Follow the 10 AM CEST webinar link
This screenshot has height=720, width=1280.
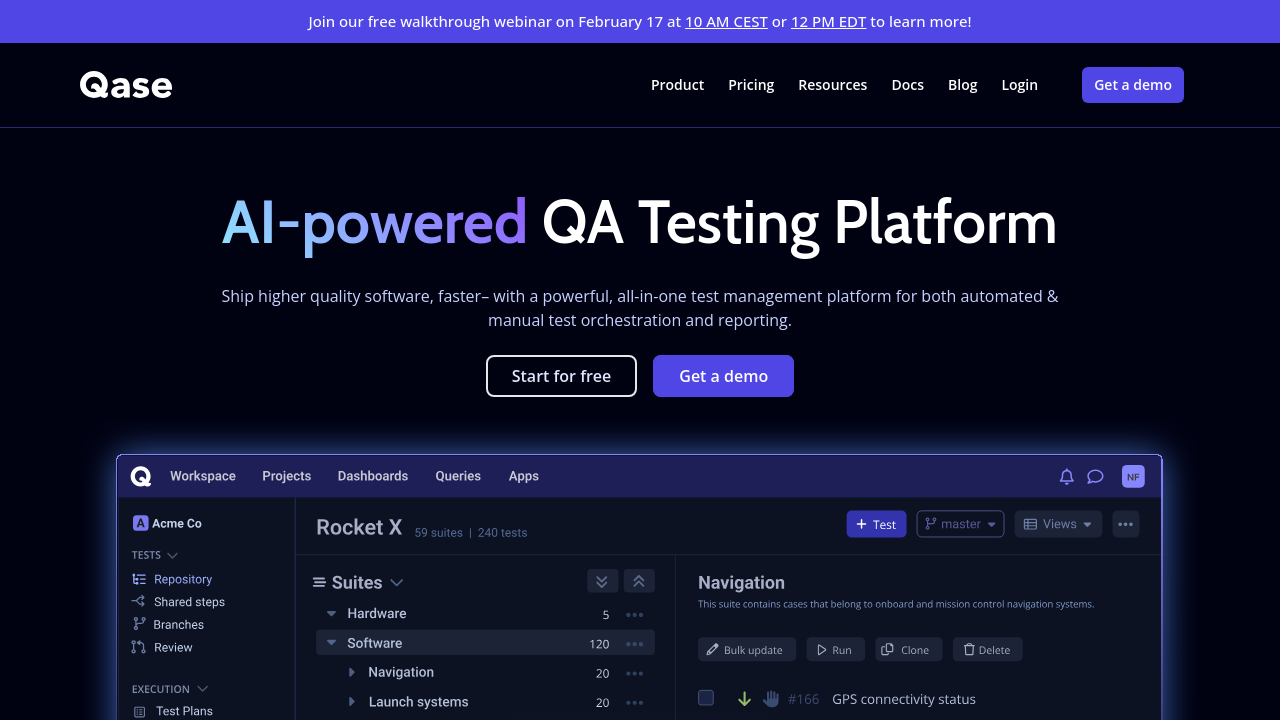click(726, 21)
